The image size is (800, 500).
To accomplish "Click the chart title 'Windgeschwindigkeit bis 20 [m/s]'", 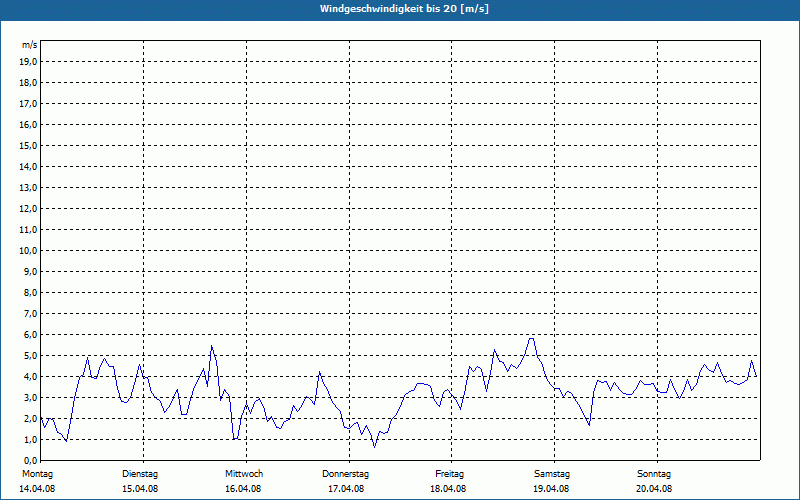I will pyautogui.click(x=404, y=9).
